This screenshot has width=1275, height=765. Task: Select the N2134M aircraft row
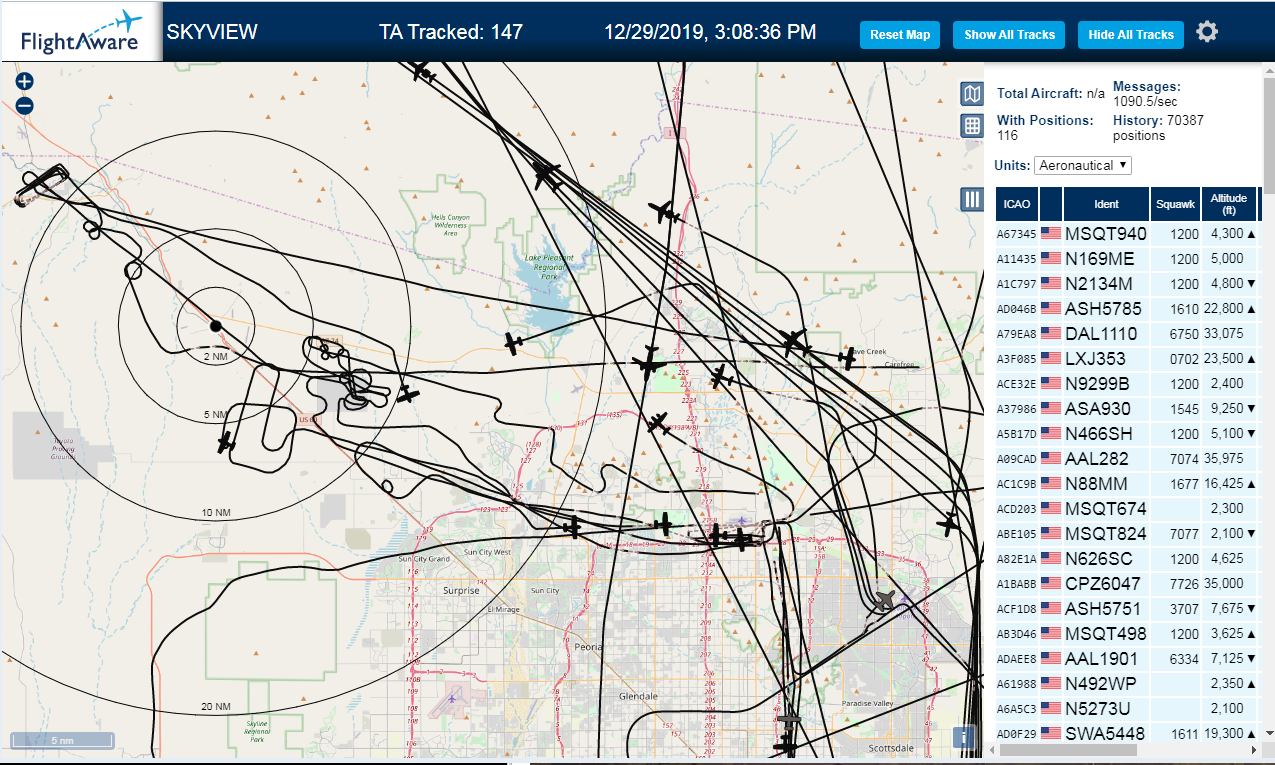1127,283
